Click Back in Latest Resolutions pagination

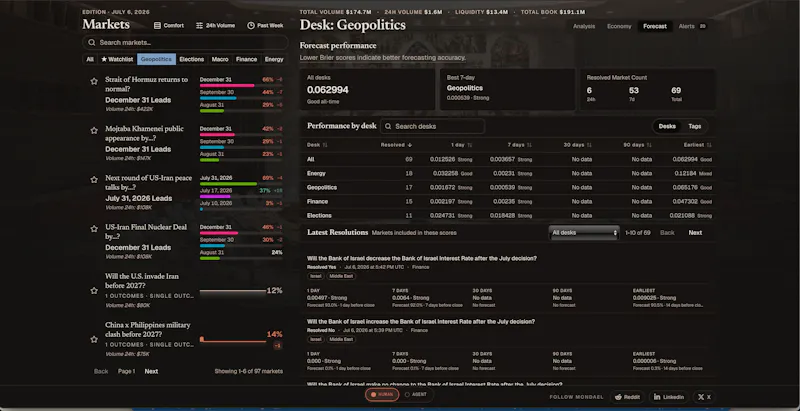point(667,233)
